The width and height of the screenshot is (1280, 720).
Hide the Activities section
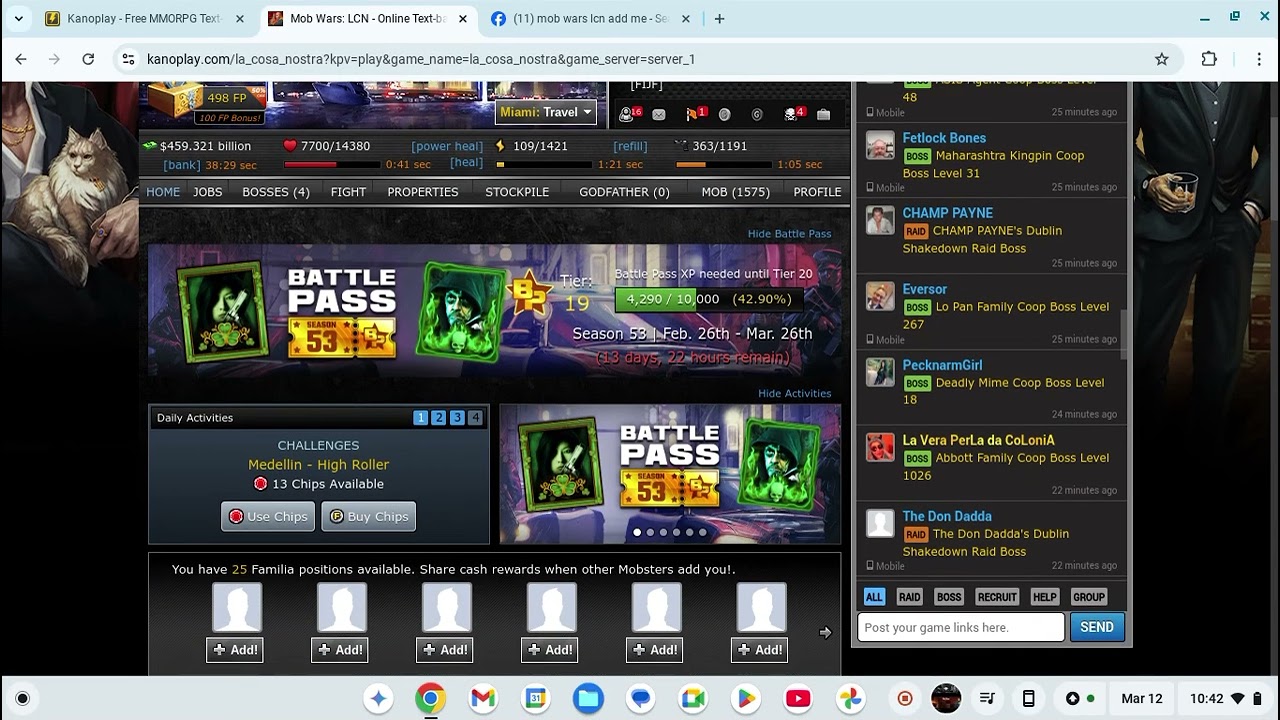[794, 394]
